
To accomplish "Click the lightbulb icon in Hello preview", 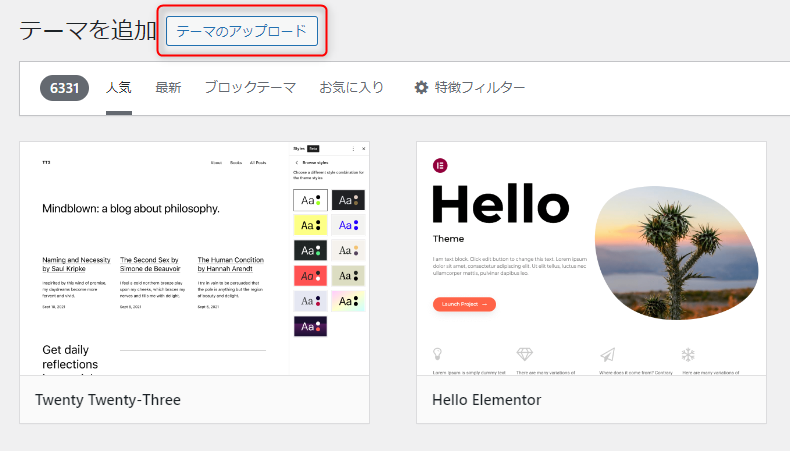I will click(438, 354).
